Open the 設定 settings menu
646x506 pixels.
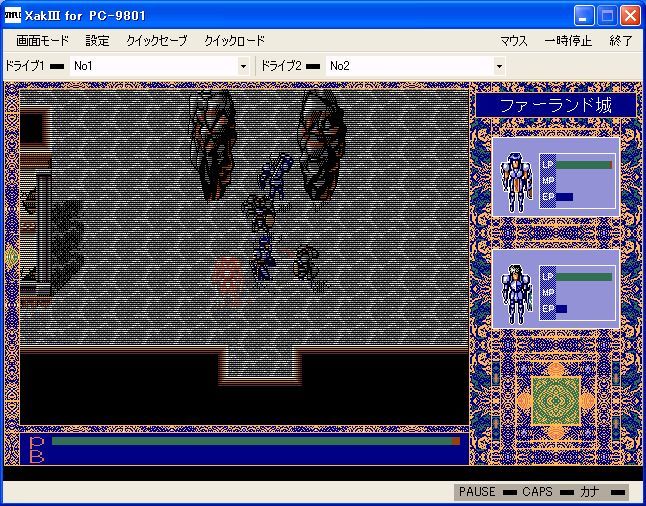point(98,41)
